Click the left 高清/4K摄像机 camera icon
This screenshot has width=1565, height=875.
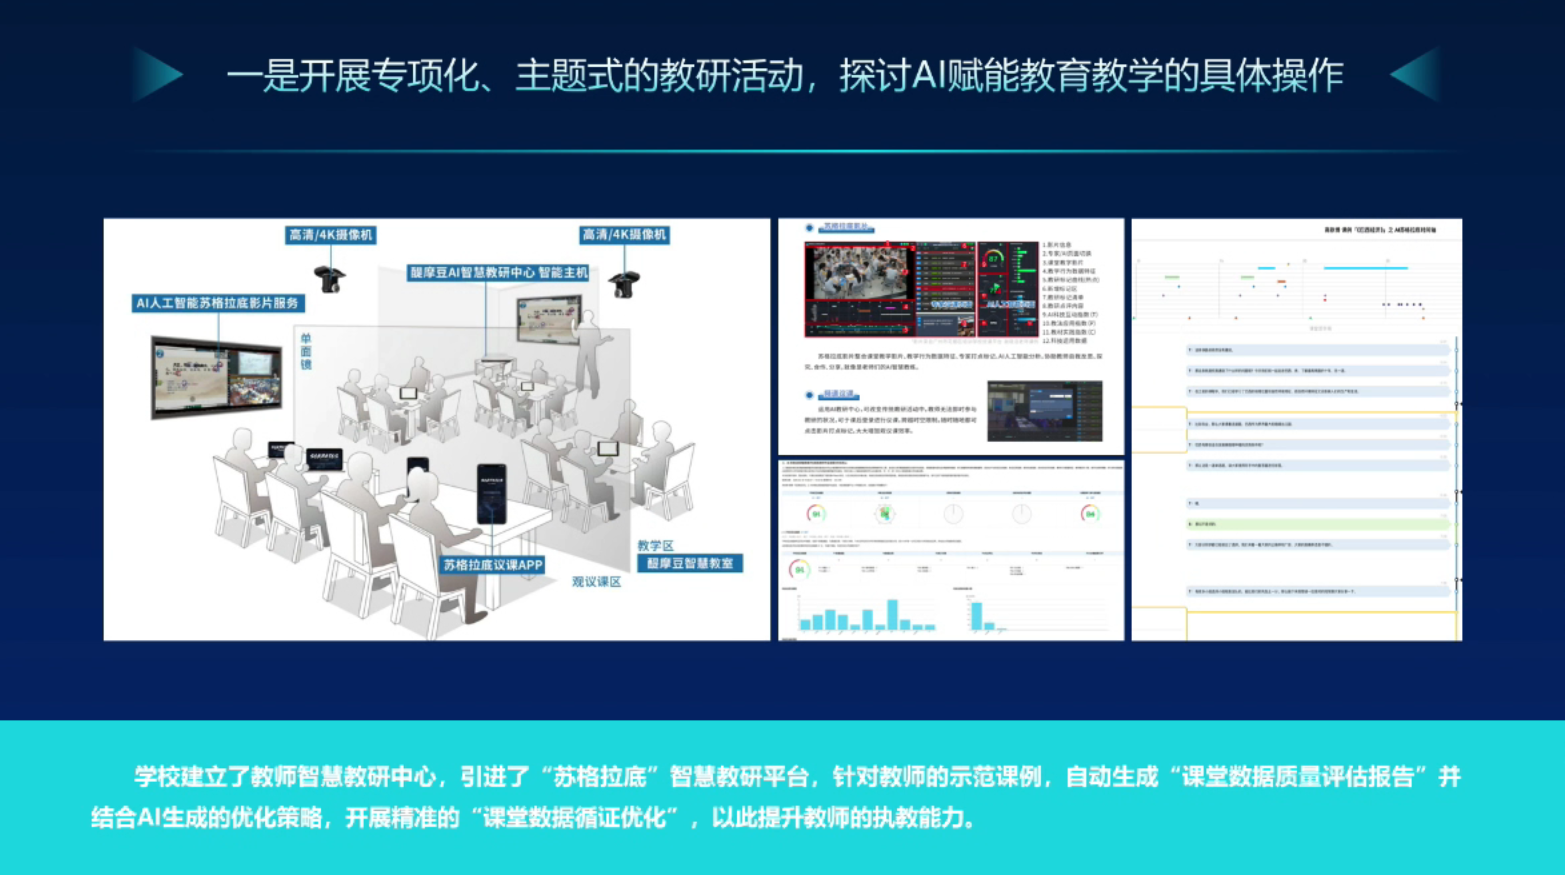pos(329,277)
